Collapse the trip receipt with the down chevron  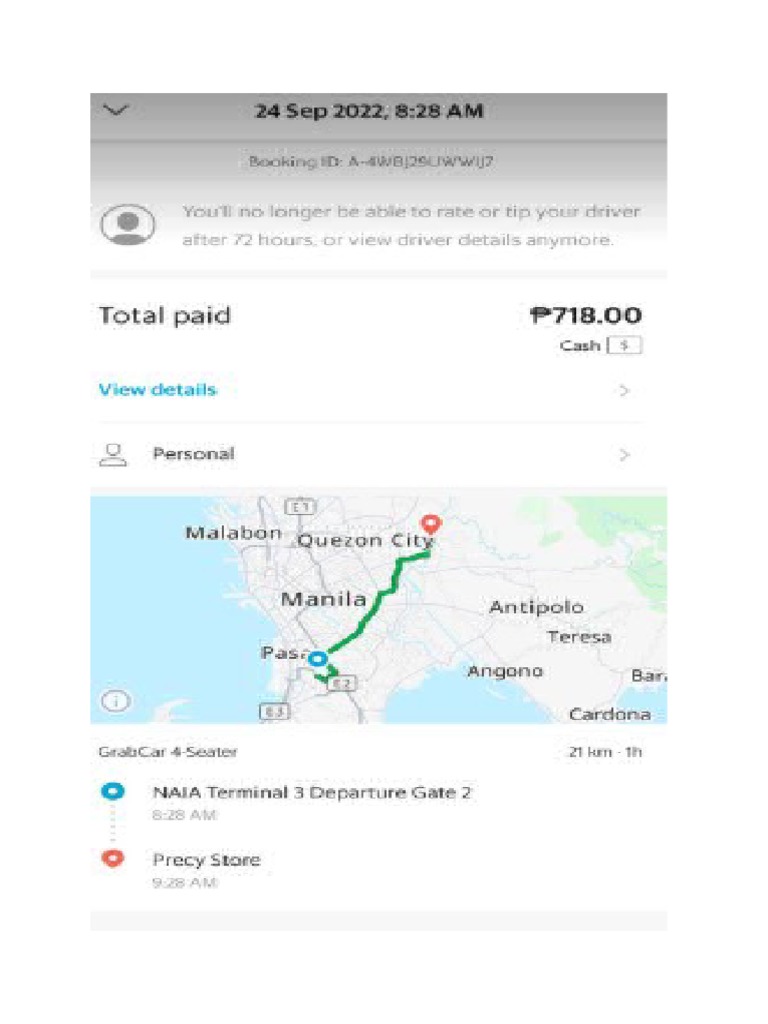pyautogui.click(x=117, y=111)
